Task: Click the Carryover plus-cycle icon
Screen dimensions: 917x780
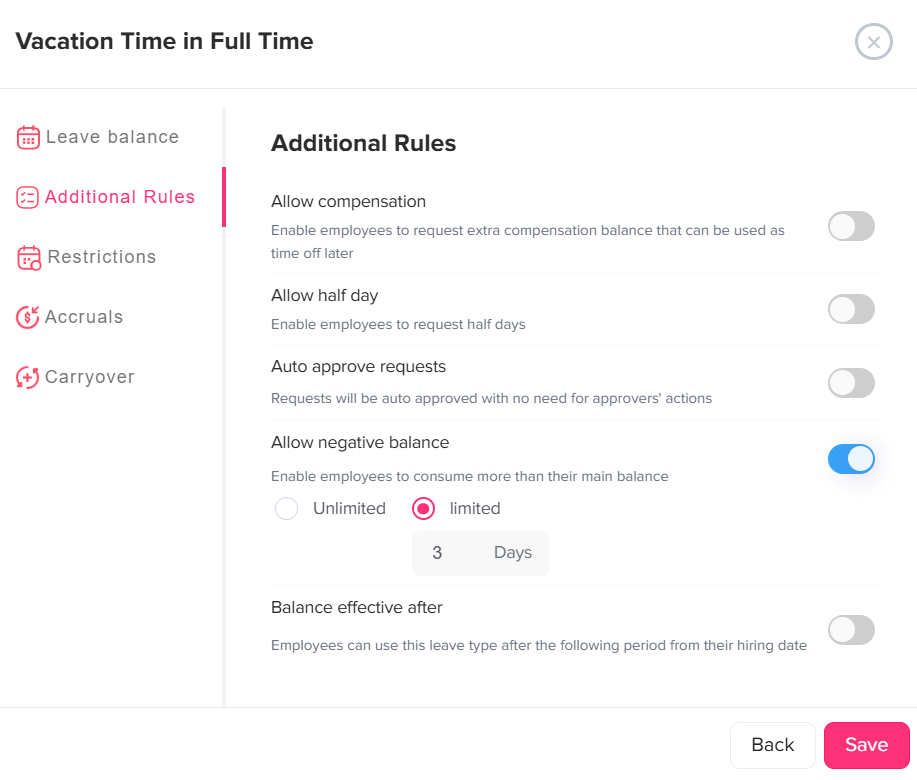Action: (28, 378)
